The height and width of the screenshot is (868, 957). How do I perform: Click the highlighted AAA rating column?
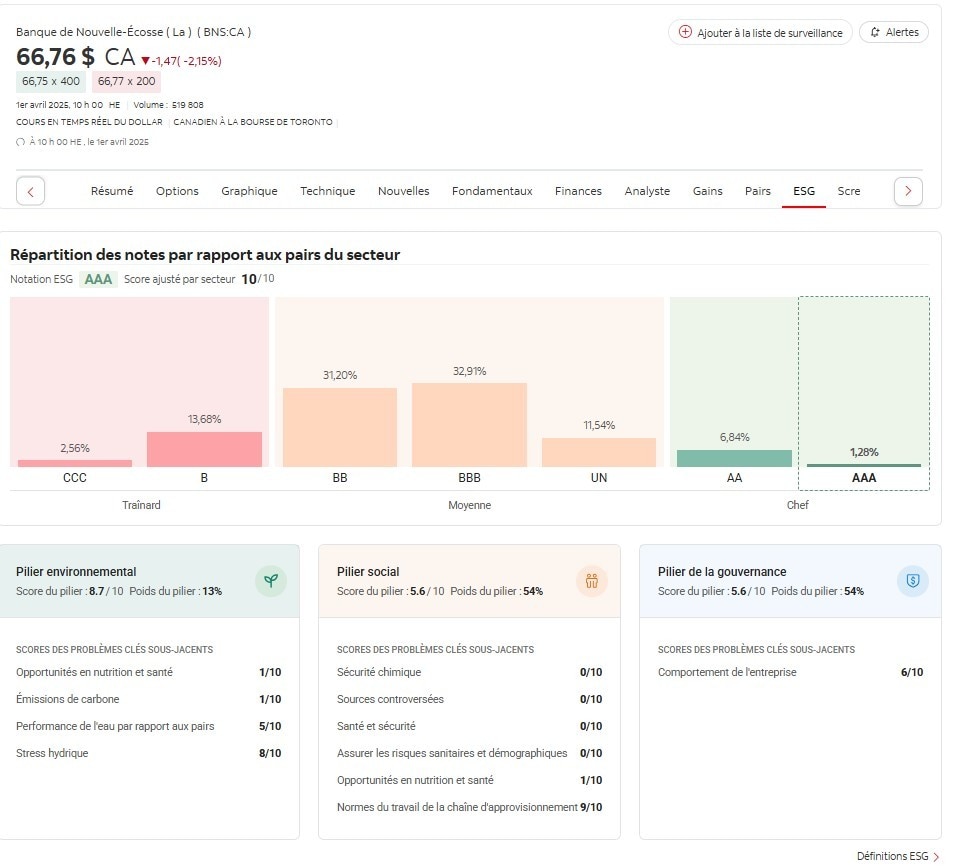pyautogui.click(x=864, y=393)
